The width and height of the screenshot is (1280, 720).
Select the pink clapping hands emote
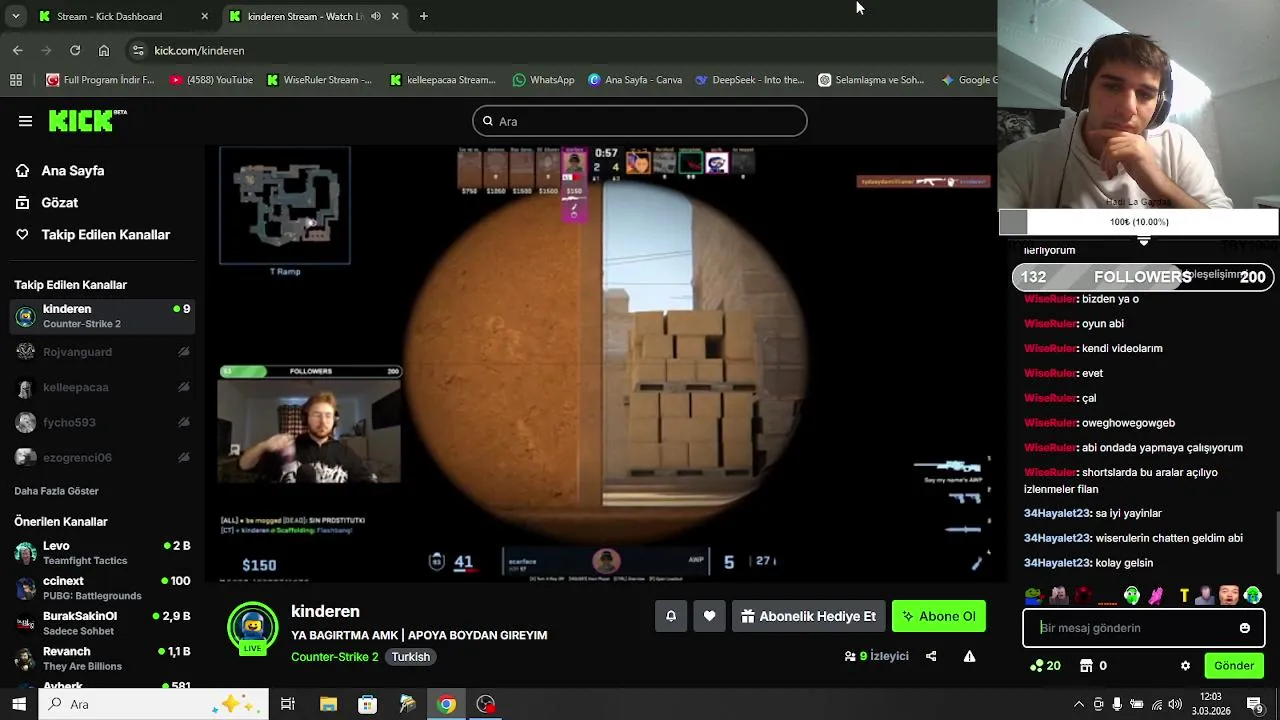point(1156,596)
